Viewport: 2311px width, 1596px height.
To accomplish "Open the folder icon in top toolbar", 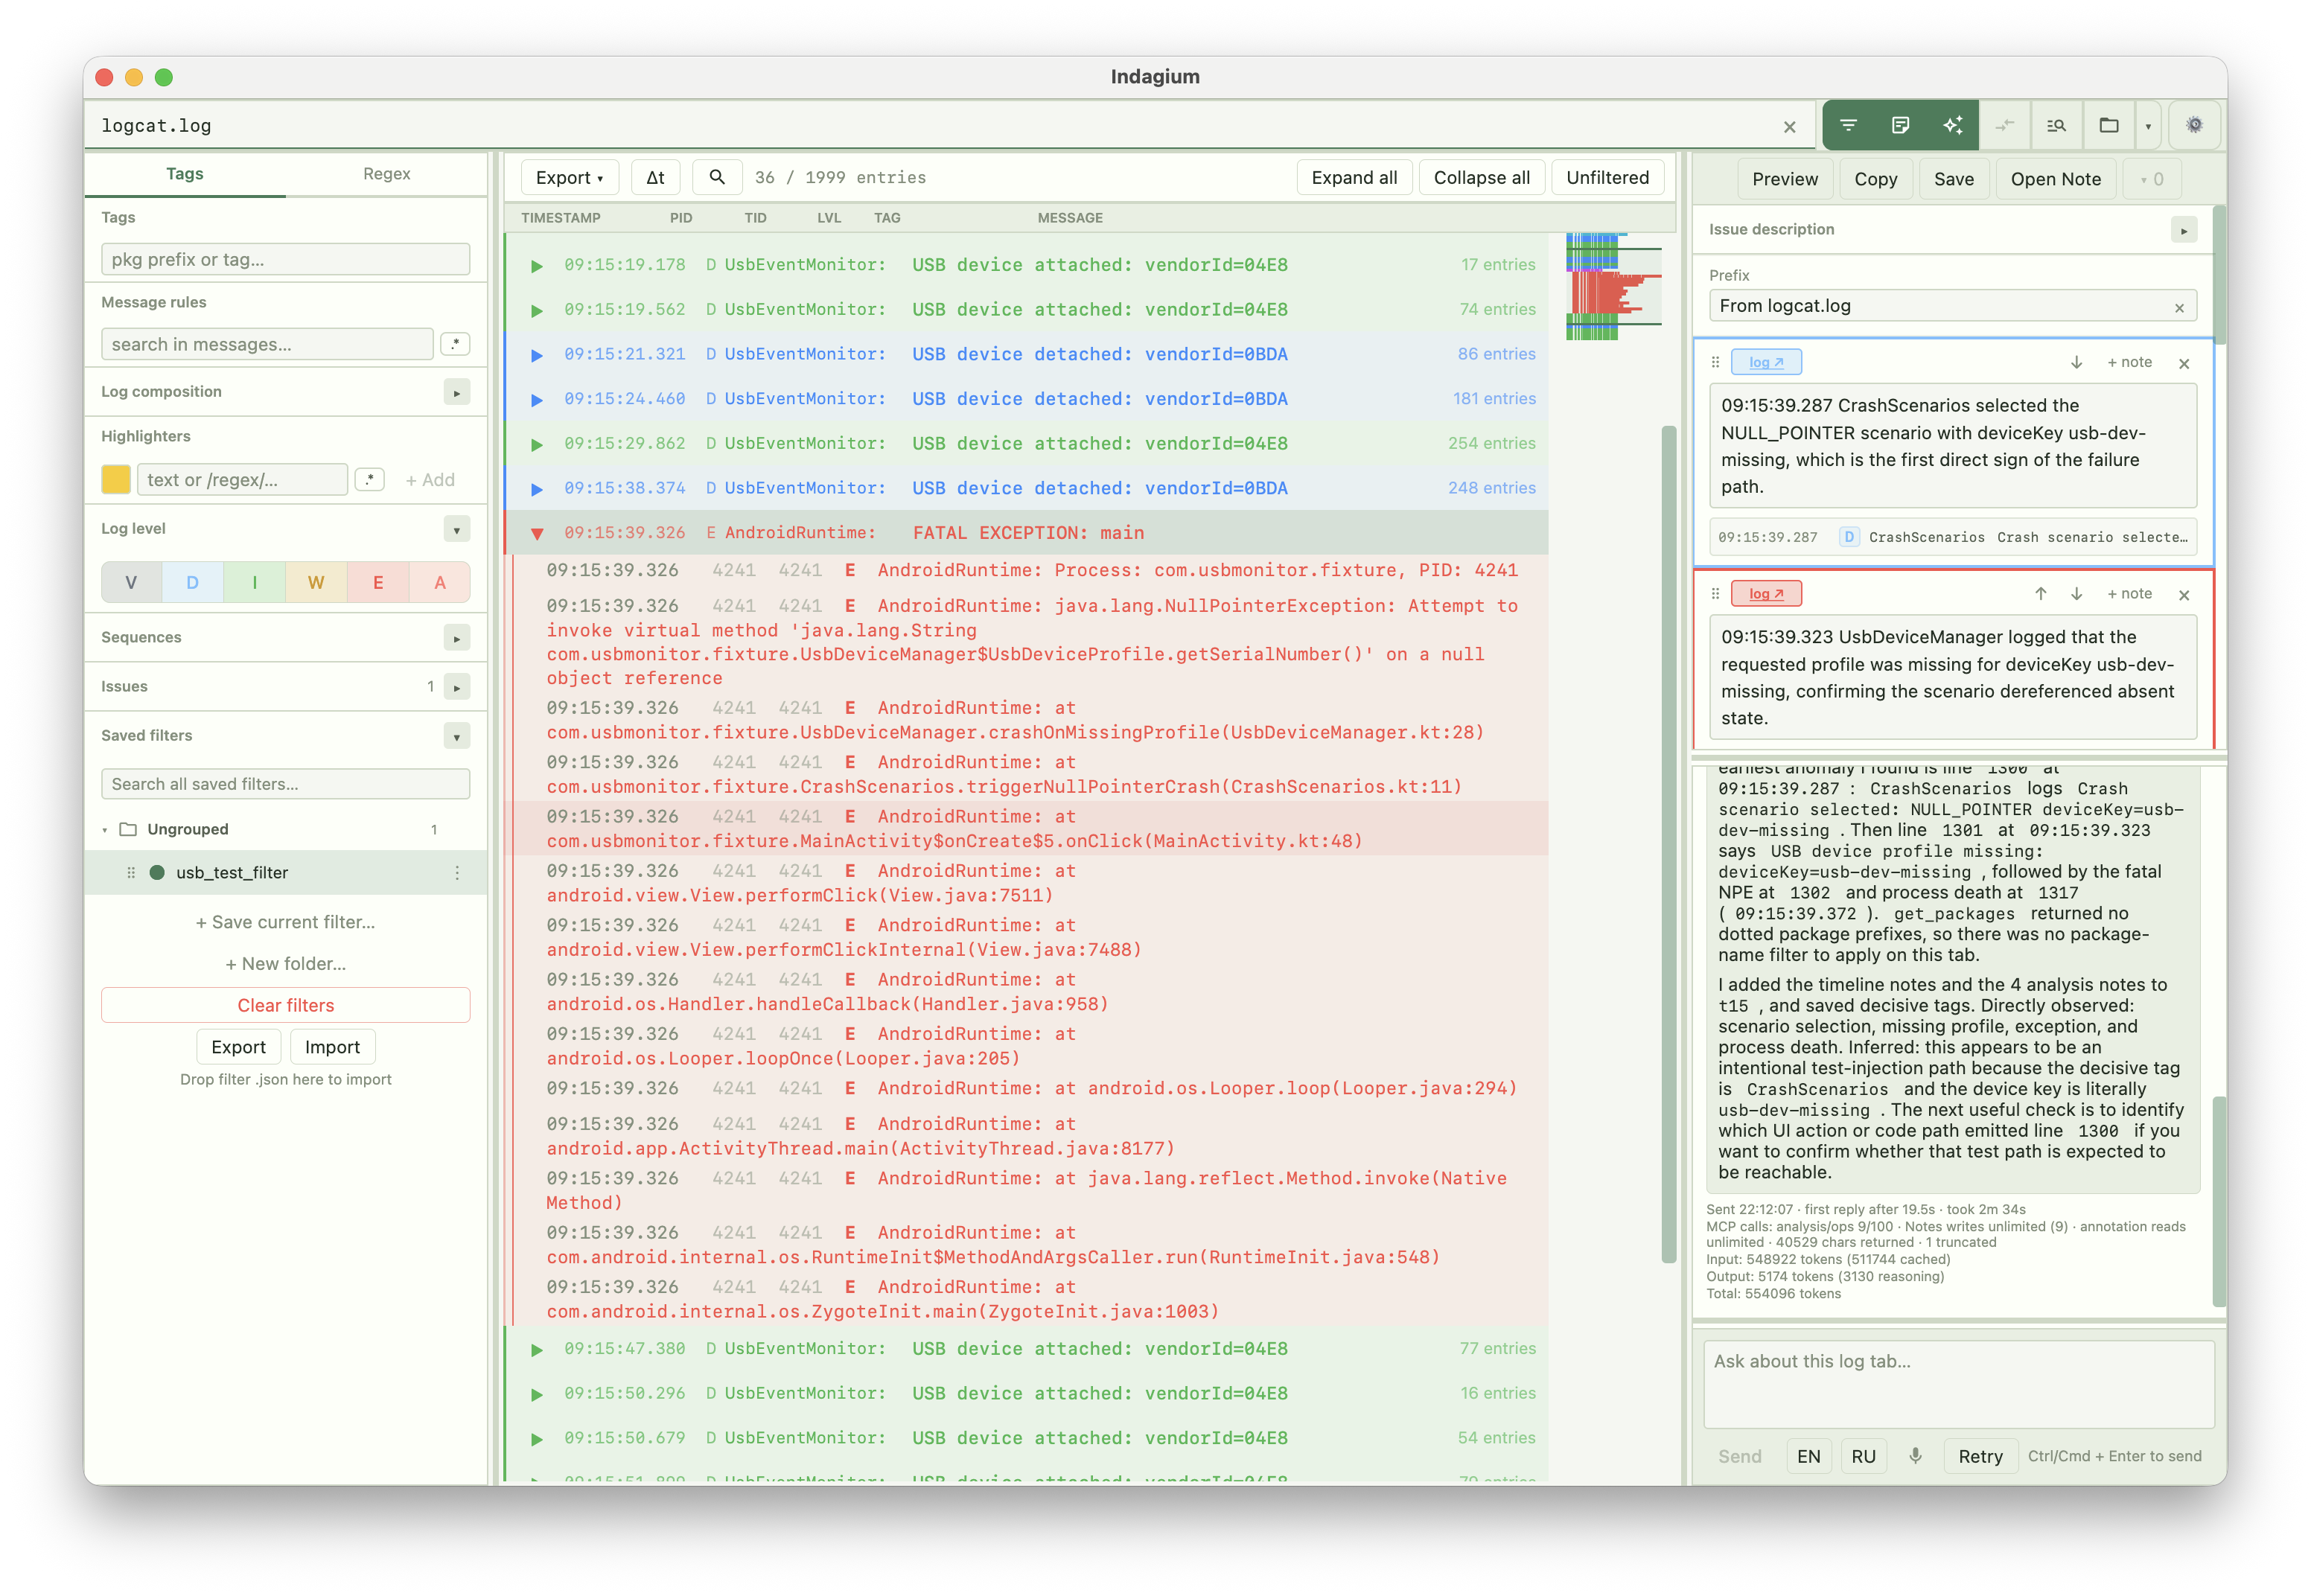I will pyautogui.click(x=2109, y=125).
